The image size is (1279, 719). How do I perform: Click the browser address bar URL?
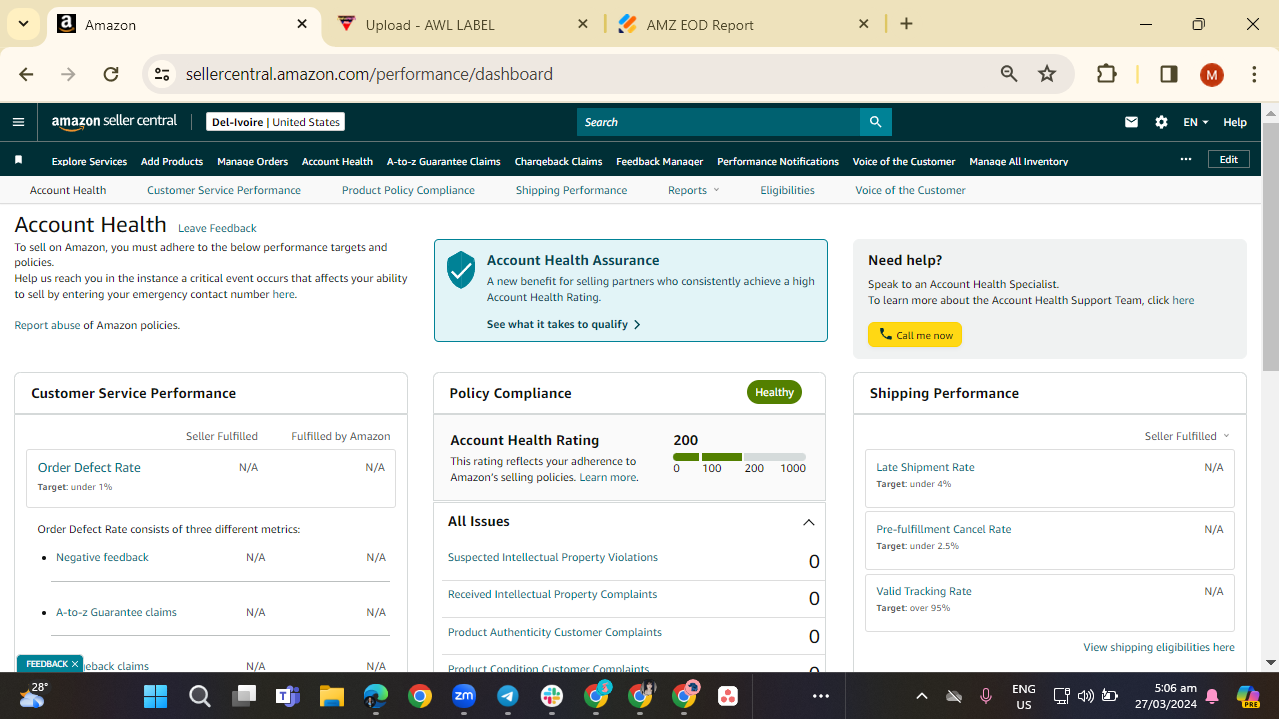[x=369, y=74]
